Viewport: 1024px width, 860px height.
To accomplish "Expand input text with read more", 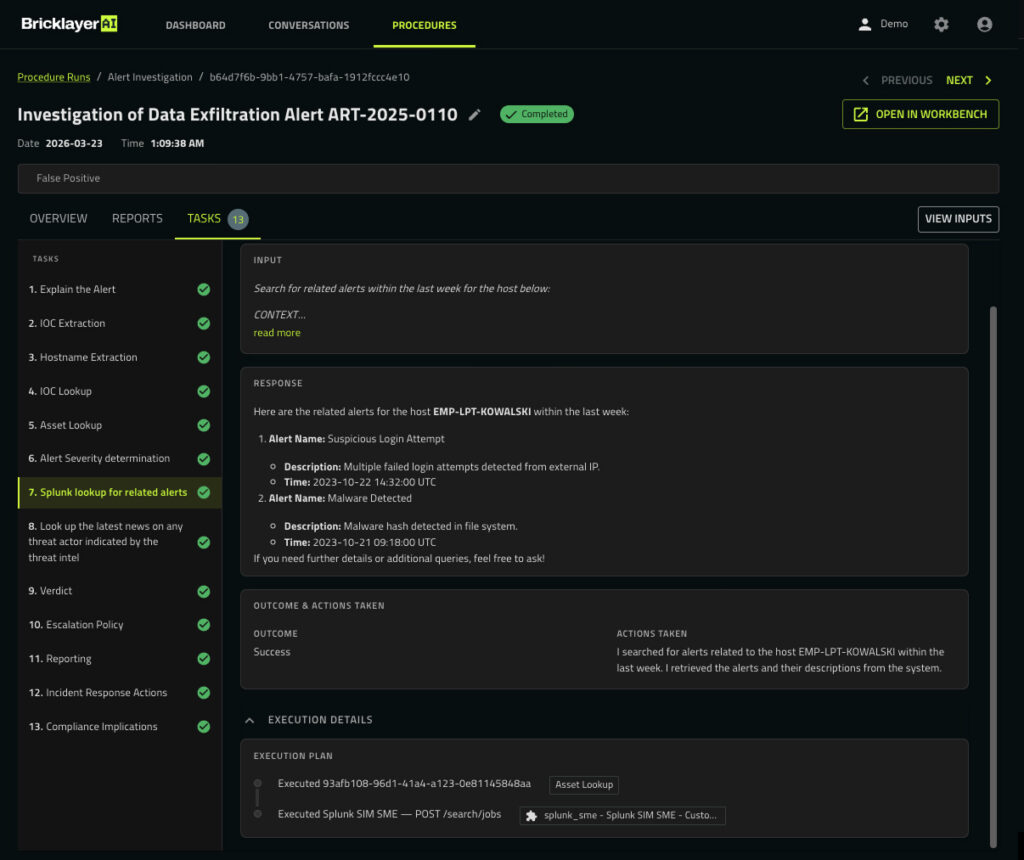I will coord(277,333).
